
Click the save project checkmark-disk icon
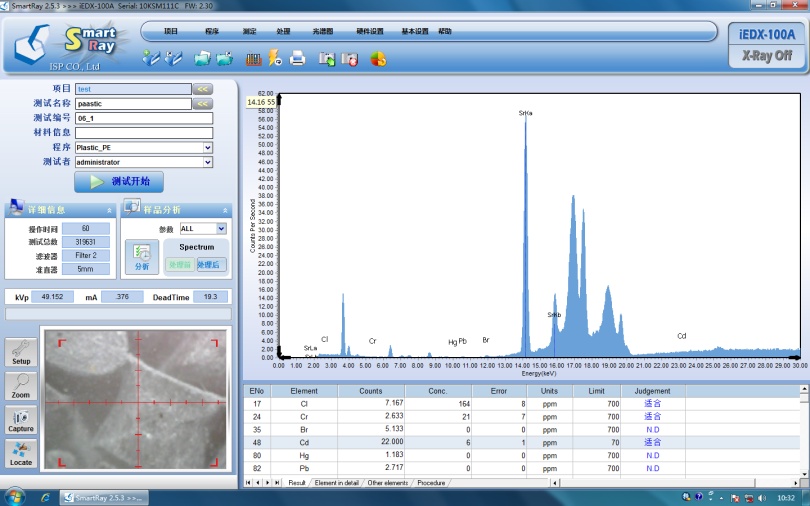[174, 58]
